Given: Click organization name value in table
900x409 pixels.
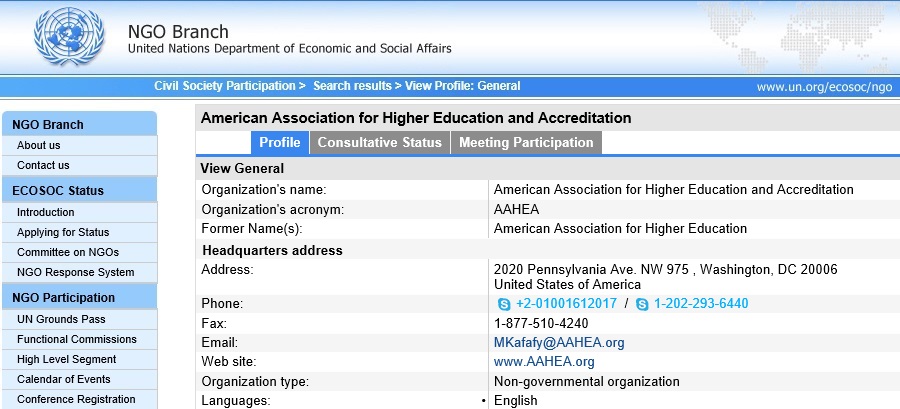Looking at the screenshot, I should pyautogui.click(x=674, y=190).
